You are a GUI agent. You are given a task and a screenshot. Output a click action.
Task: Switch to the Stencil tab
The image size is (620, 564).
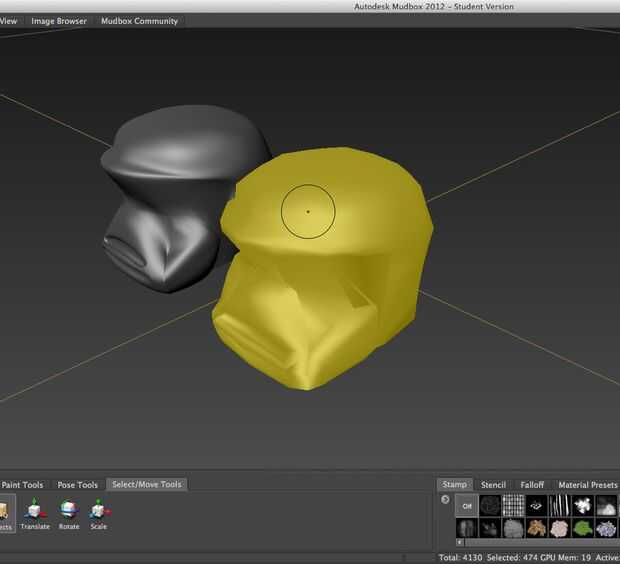493,485
